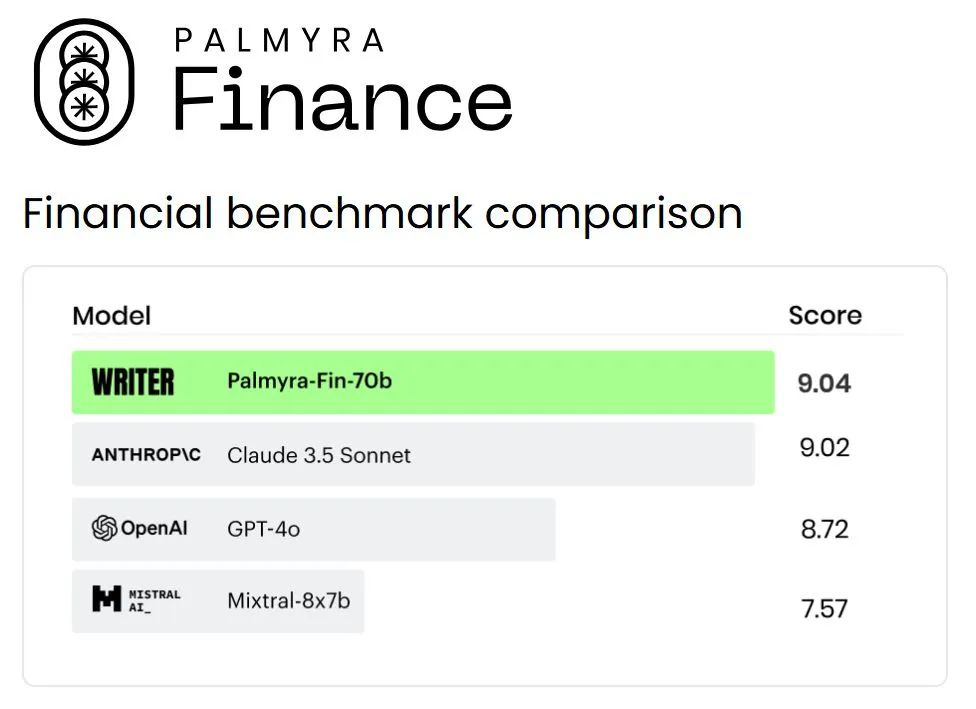Click the Mixtral-8x7b model label
The width and height of the screenshot is (976, 709).
tap(288, 601)
